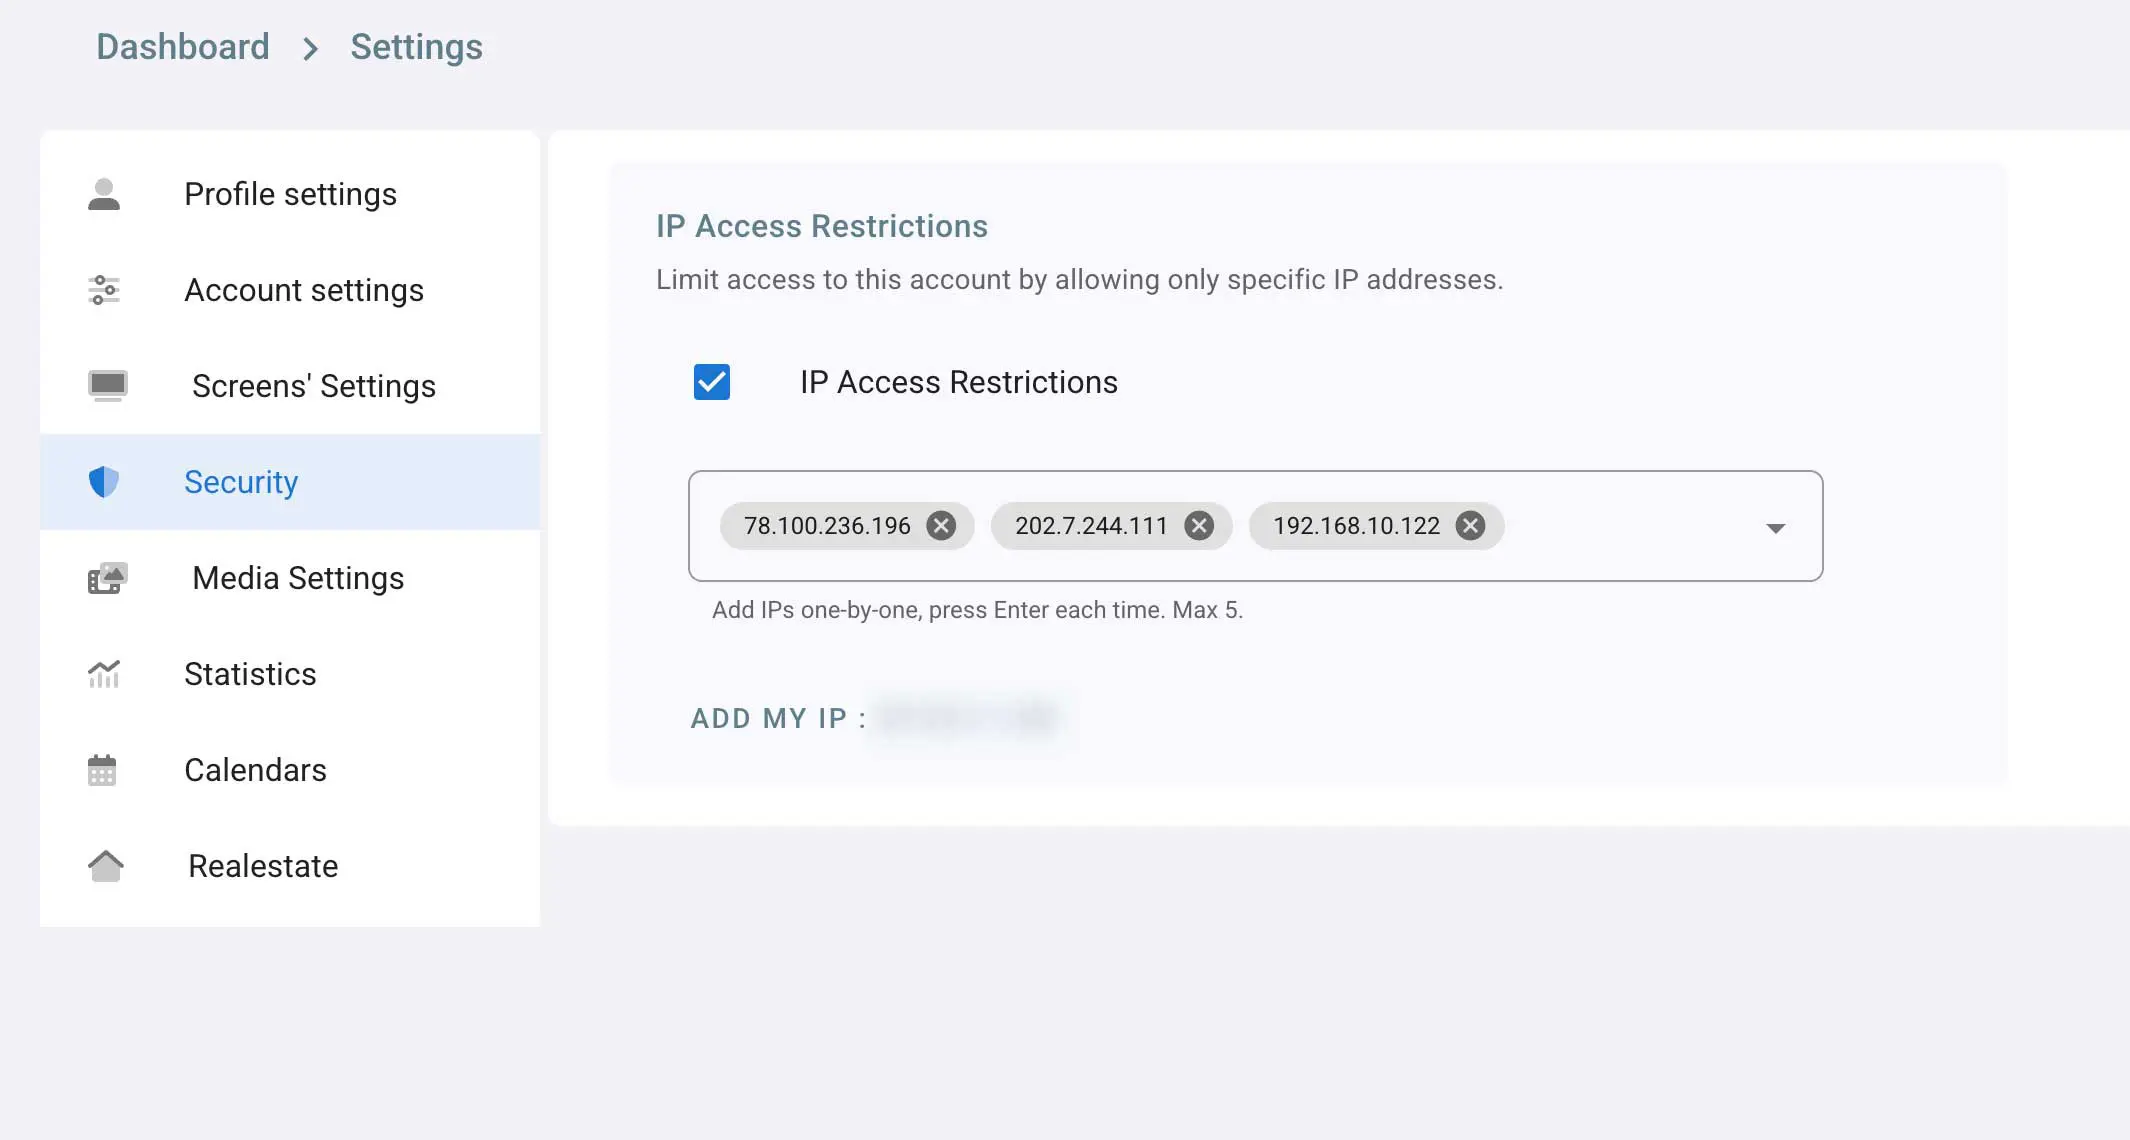The image size is (2130, 1140).
Task: Open the Settings breadcrumb page
Action: (416, 46)
